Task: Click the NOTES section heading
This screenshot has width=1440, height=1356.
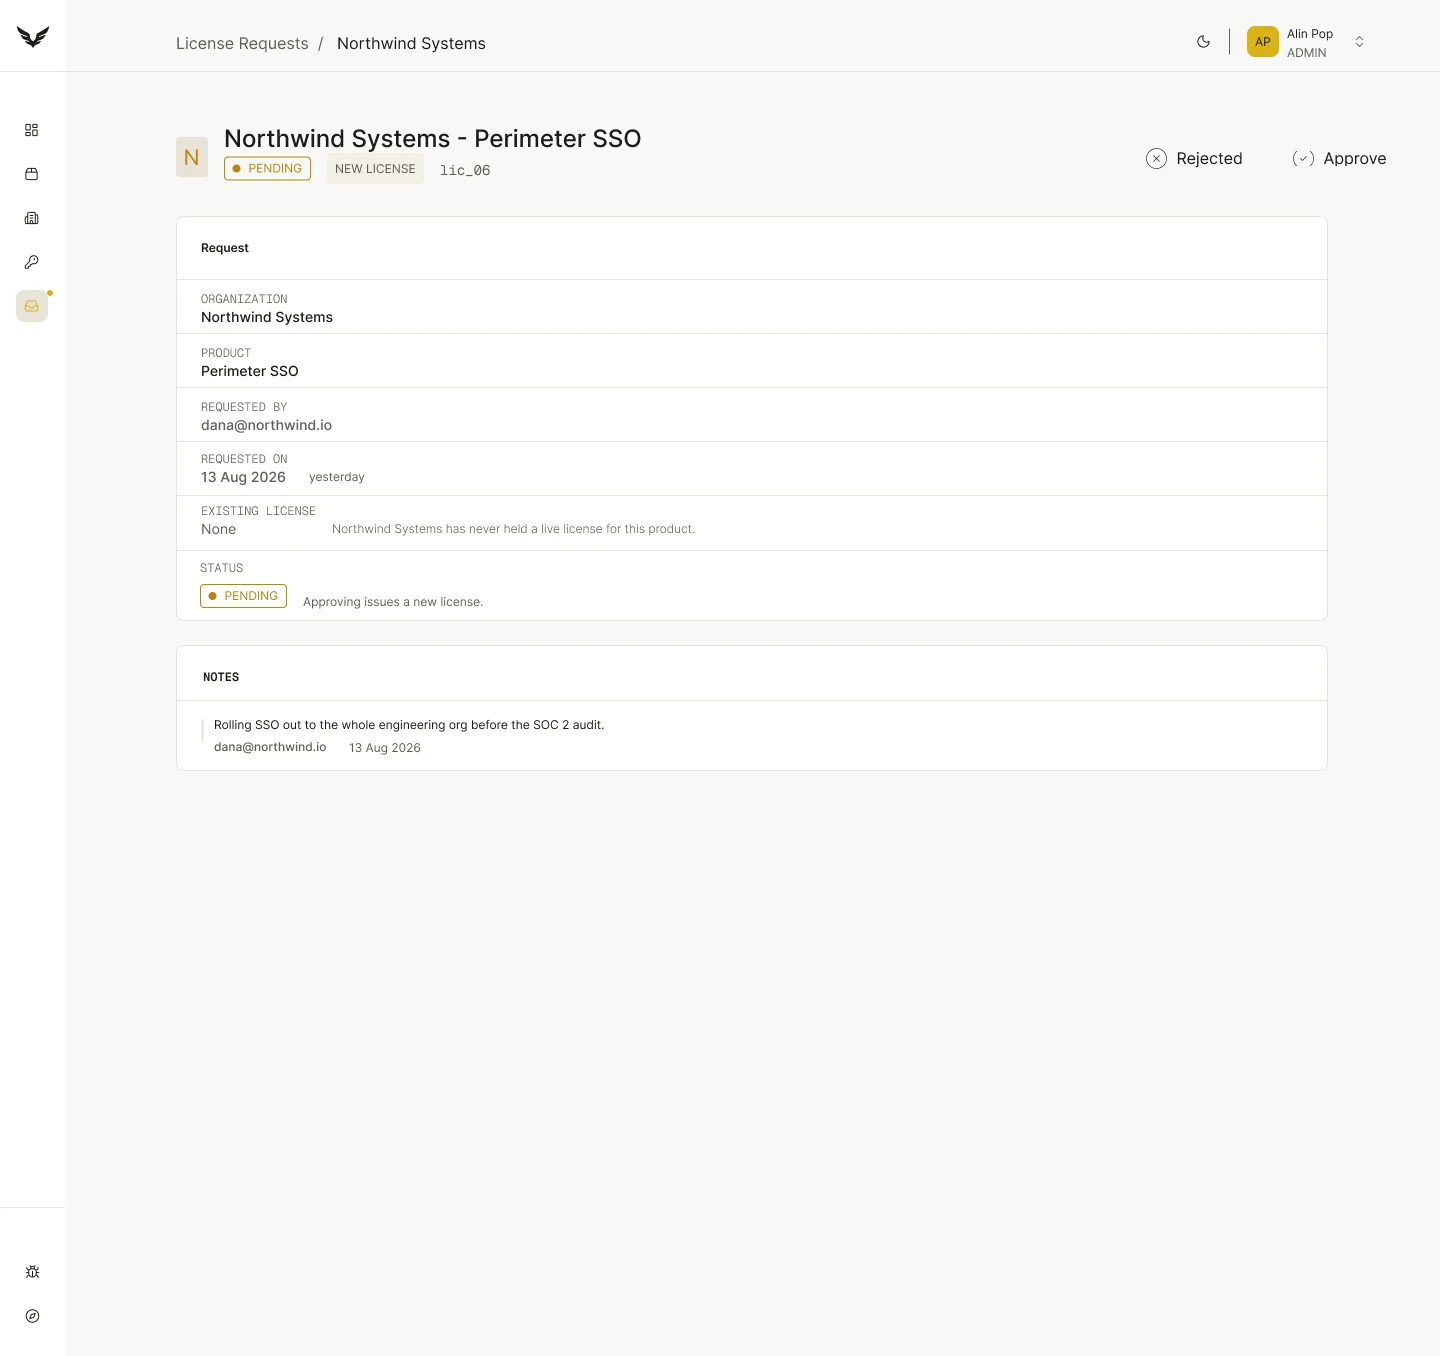Action: [x=221, y=677]
